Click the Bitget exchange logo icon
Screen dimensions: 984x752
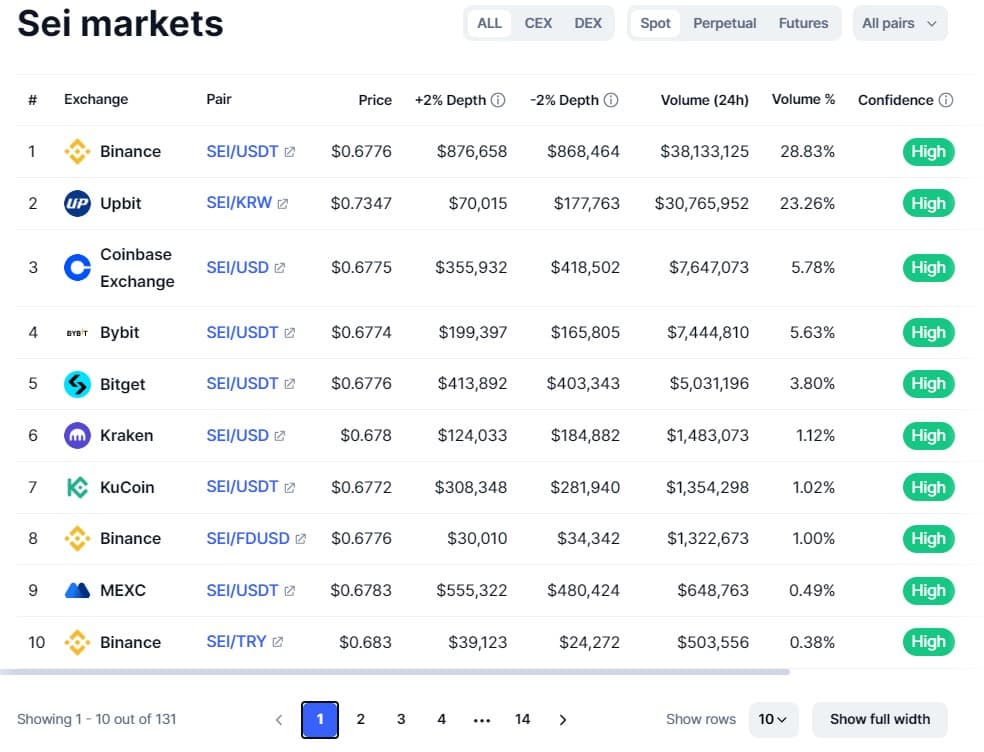pos(77,384)
